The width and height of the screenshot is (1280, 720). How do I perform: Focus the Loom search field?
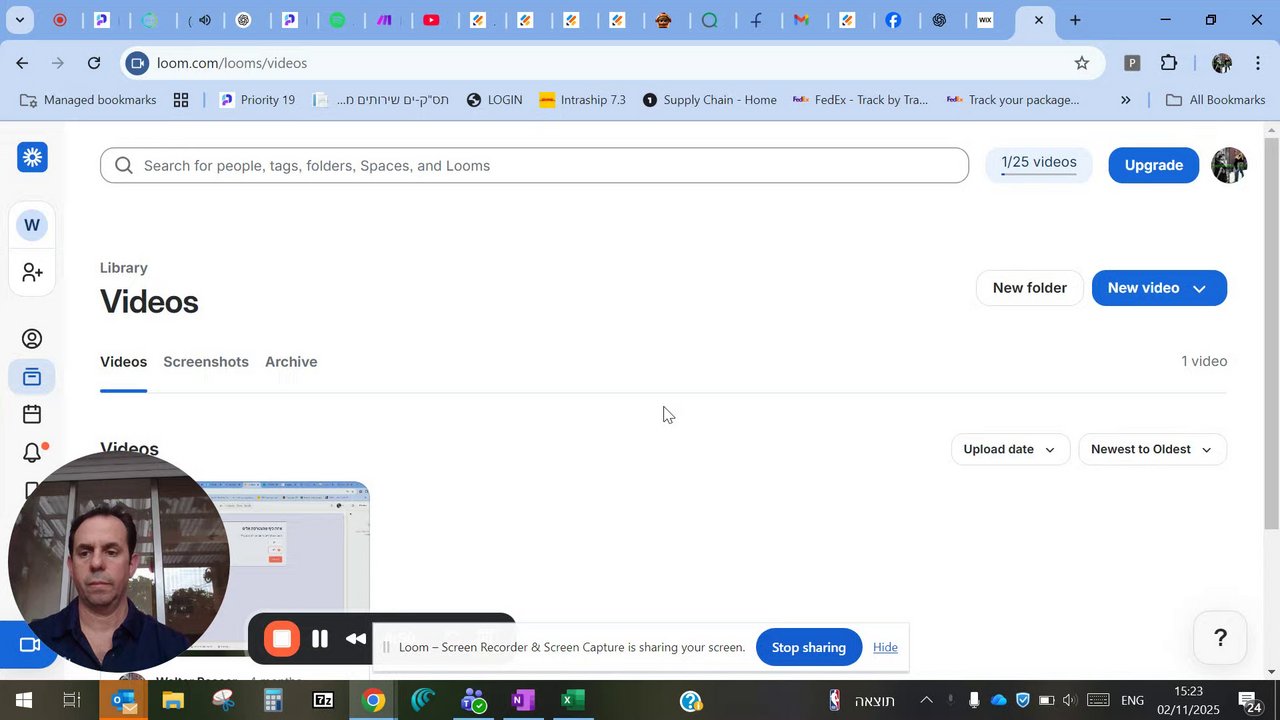click(x=534, y=165)
